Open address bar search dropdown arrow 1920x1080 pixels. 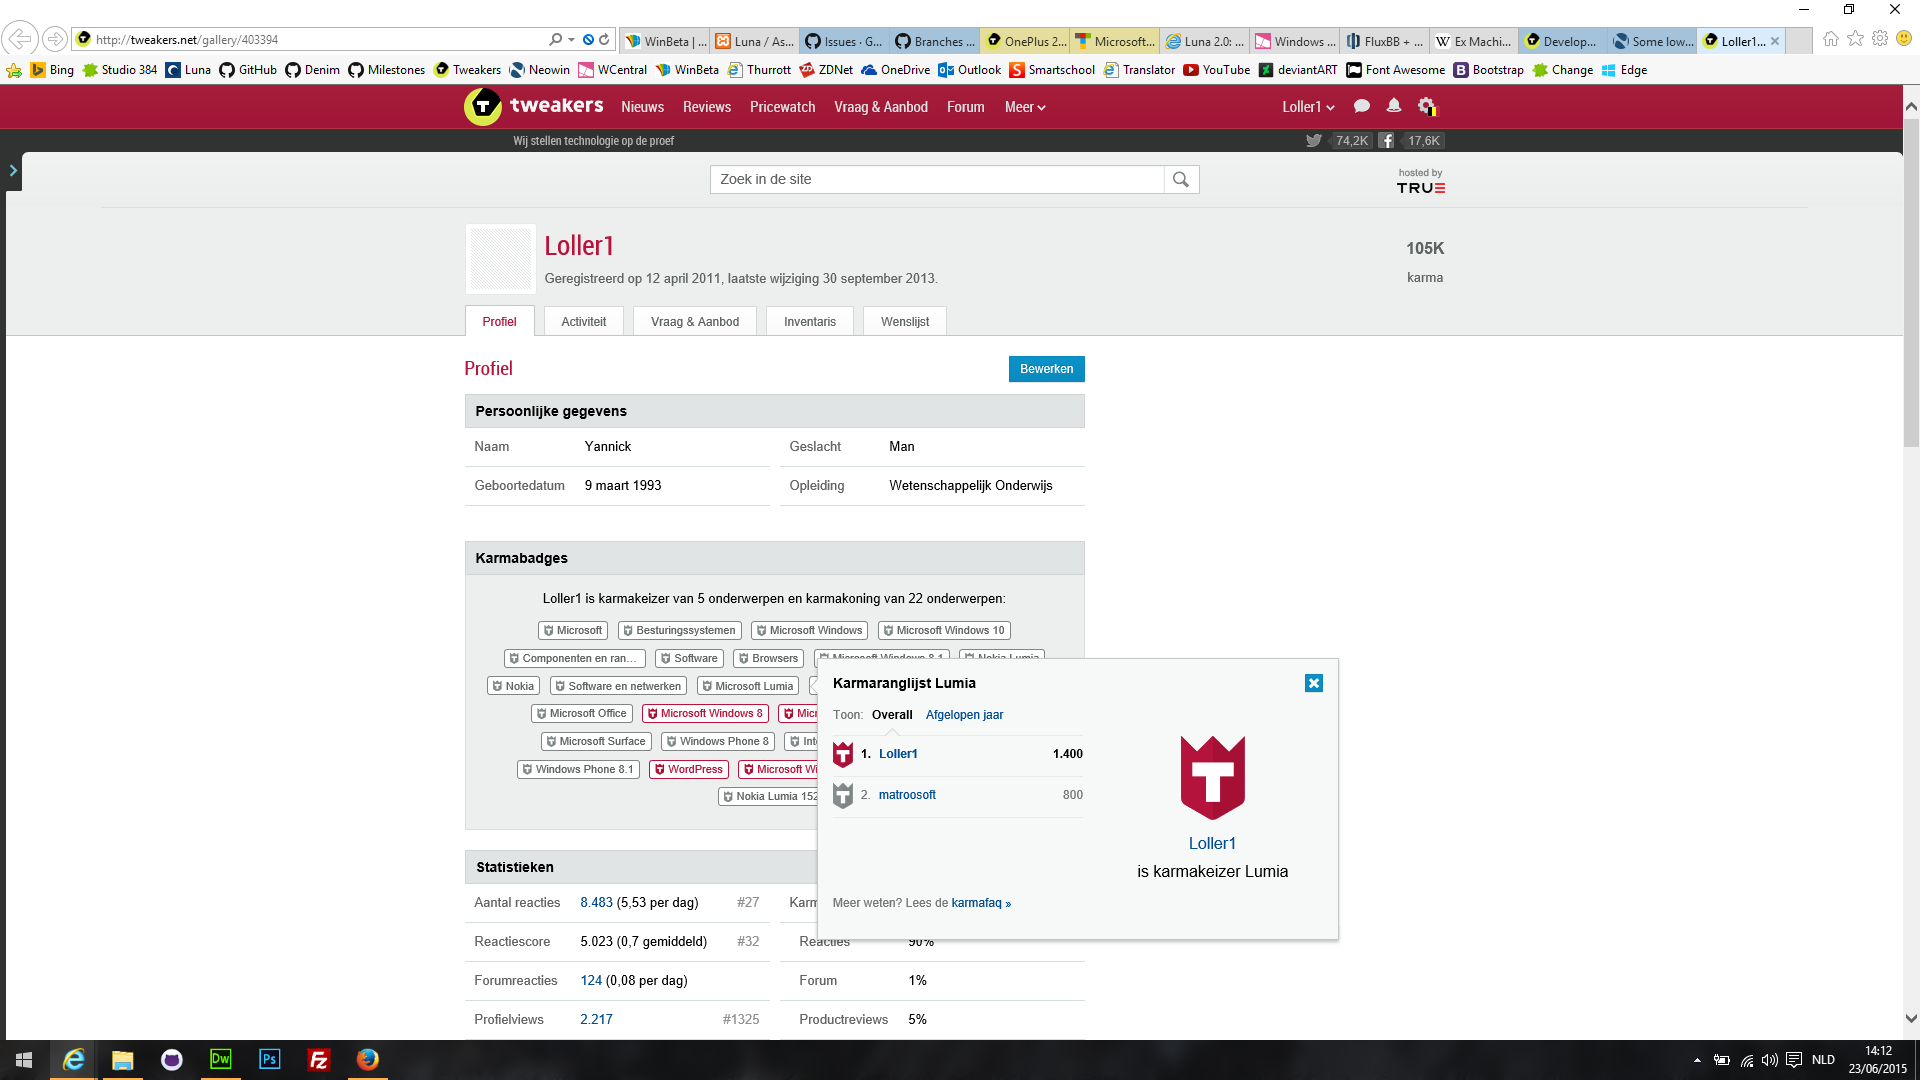[x=571, y=40]
